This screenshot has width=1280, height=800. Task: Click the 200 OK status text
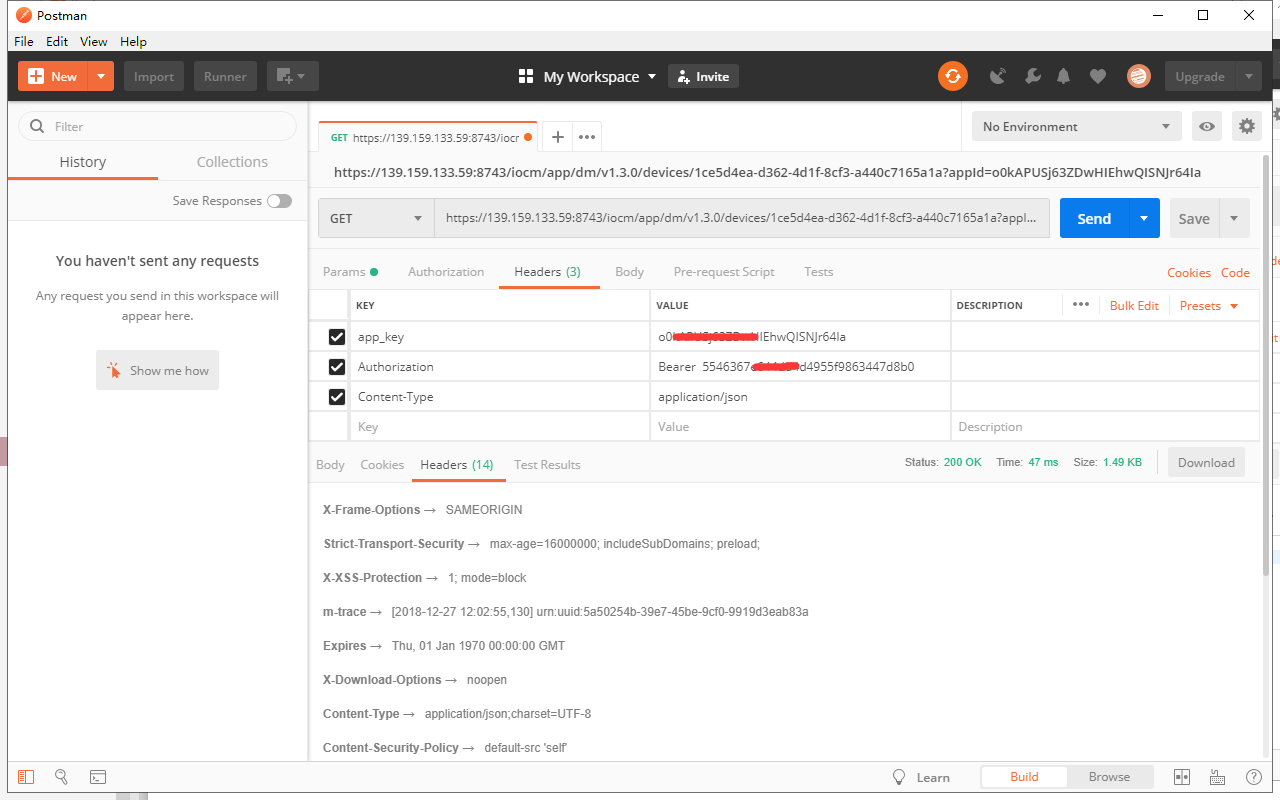coord(964,463)
